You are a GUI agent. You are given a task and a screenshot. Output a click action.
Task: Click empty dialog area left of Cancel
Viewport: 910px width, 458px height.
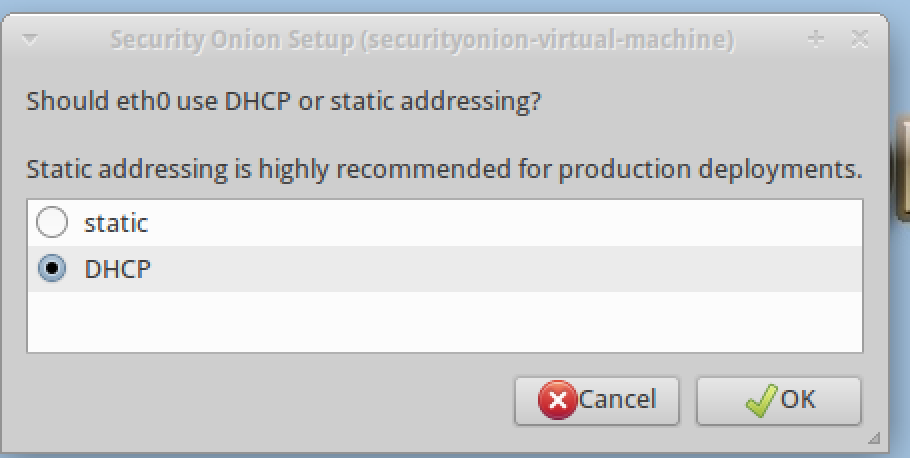pos(270,400)
